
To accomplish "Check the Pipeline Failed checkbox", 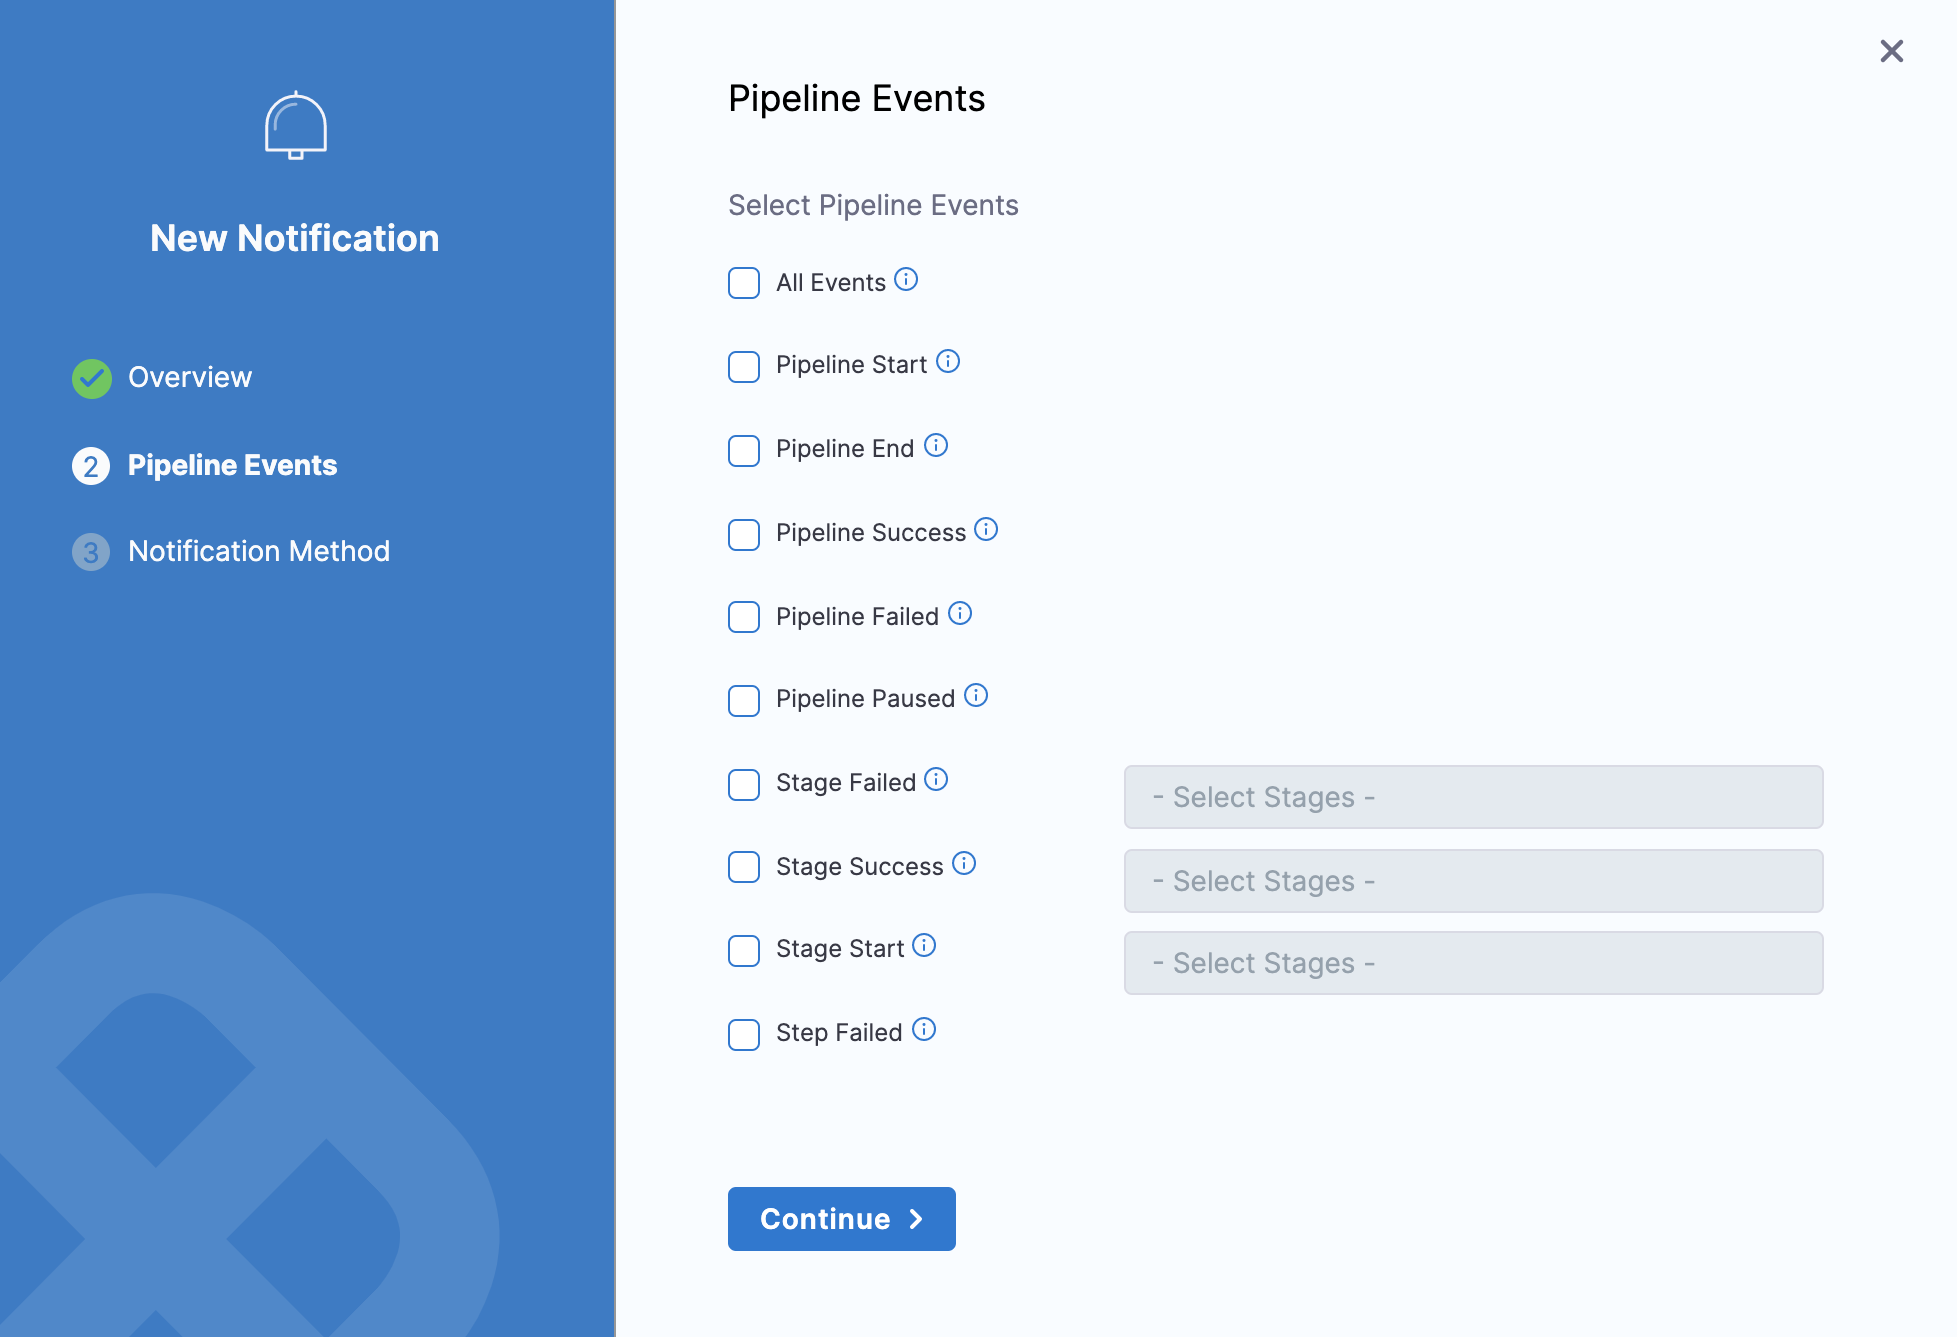I will 744,617.
